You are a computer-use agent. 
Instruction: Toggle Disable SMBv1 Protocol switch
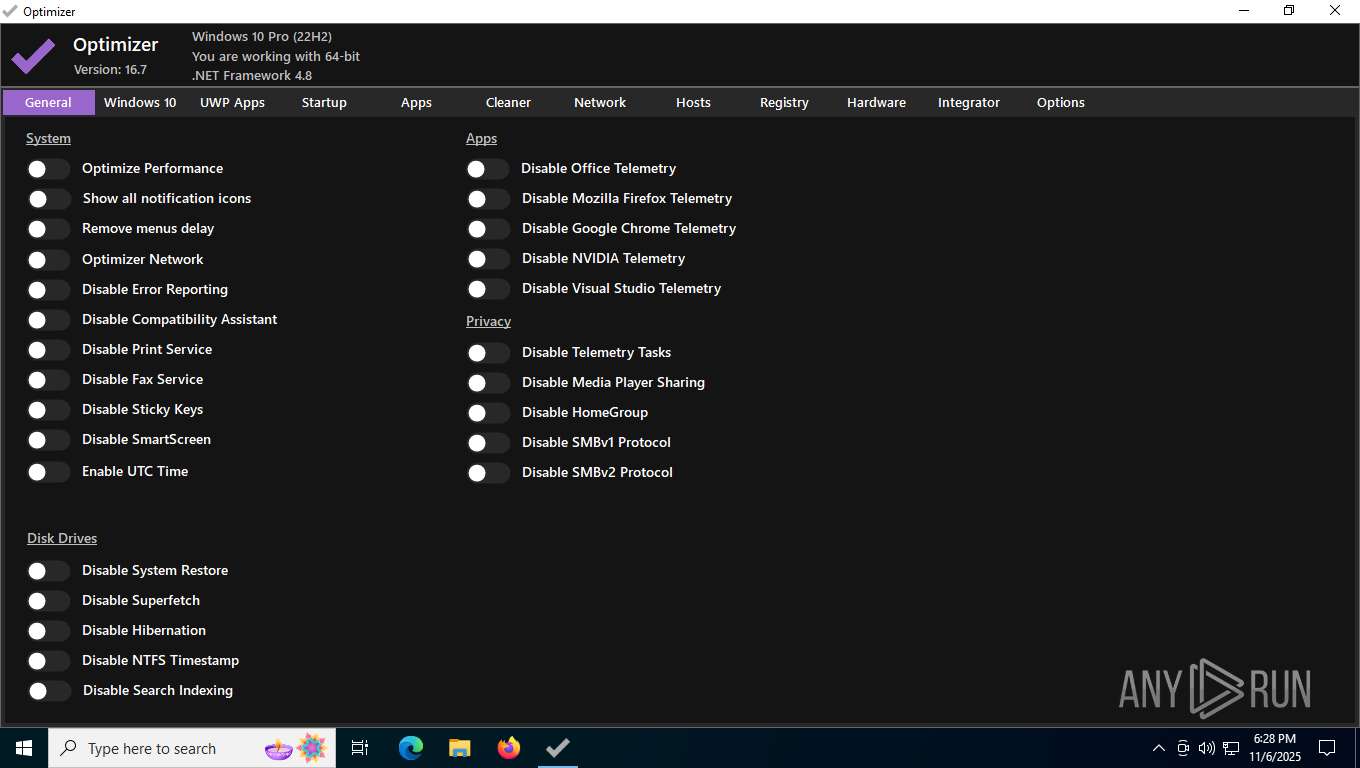(488, 443)
